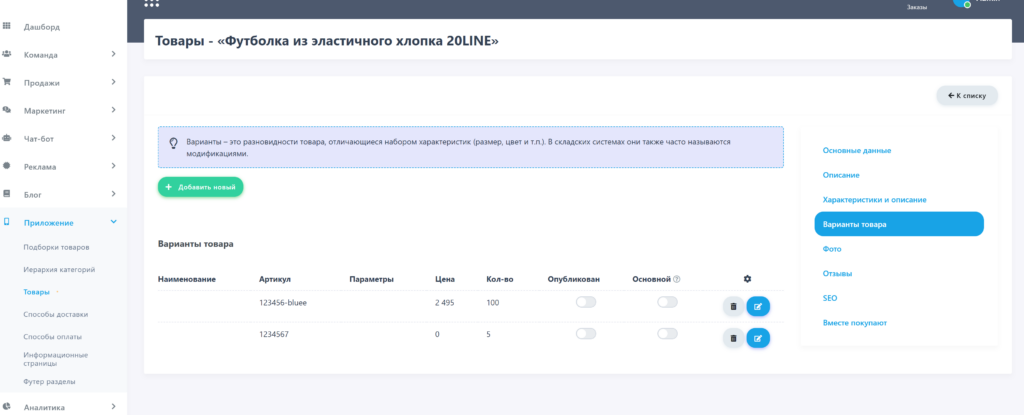Click article value 123456-bluee

[x=283, y=303]
